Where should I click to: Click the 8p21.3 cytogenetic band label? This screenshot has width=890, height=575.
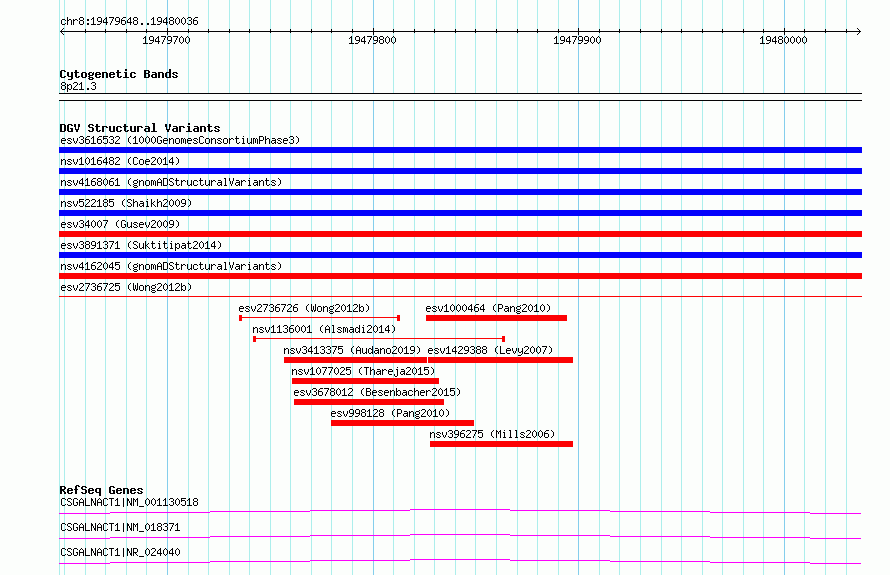[78, 86]
